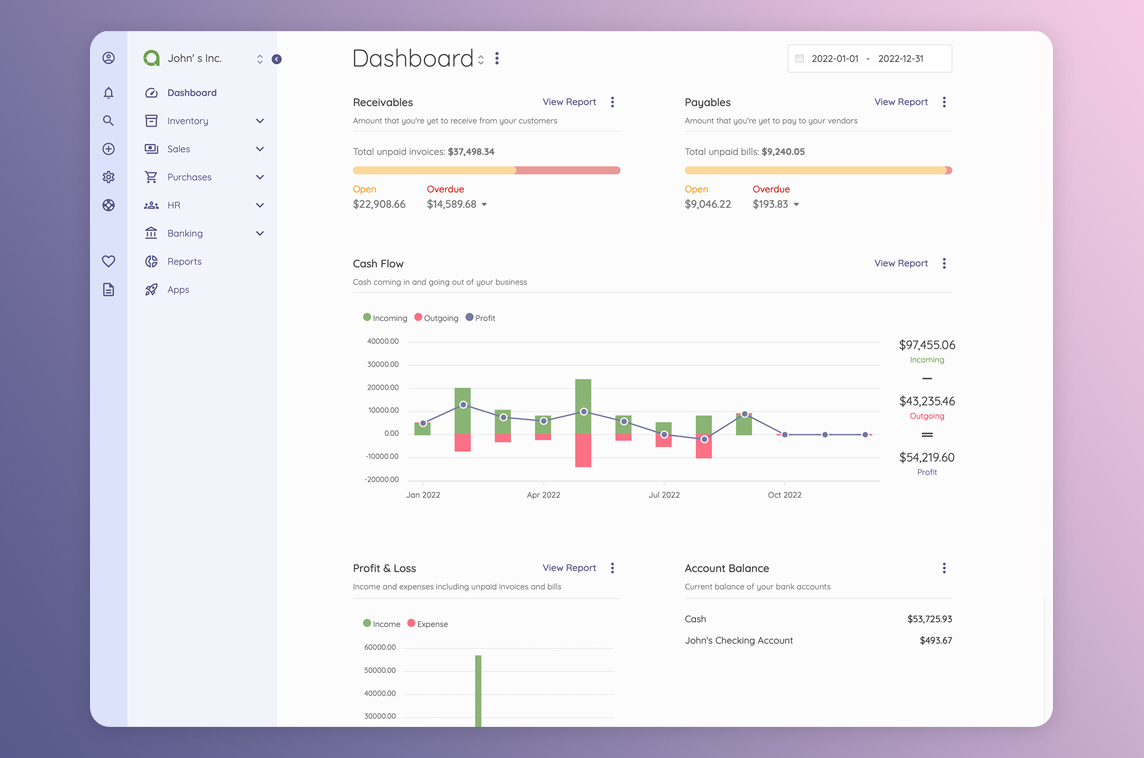The height and width of the screenshot is (758, 1144).
Task: Click View Report for Payables
Action: [901, 102]
